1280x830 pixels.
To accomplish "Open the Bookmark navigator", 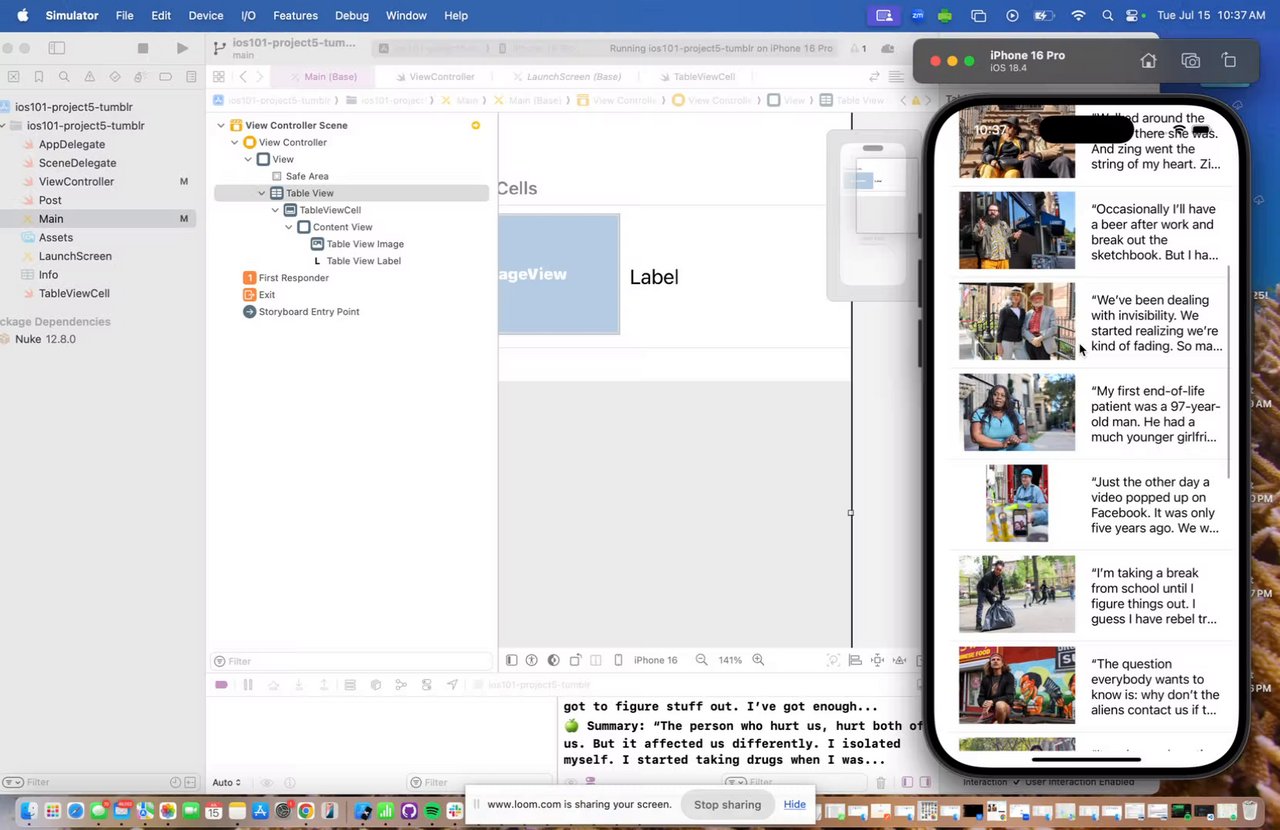I will pyautogui.click(x=39, y=77).
